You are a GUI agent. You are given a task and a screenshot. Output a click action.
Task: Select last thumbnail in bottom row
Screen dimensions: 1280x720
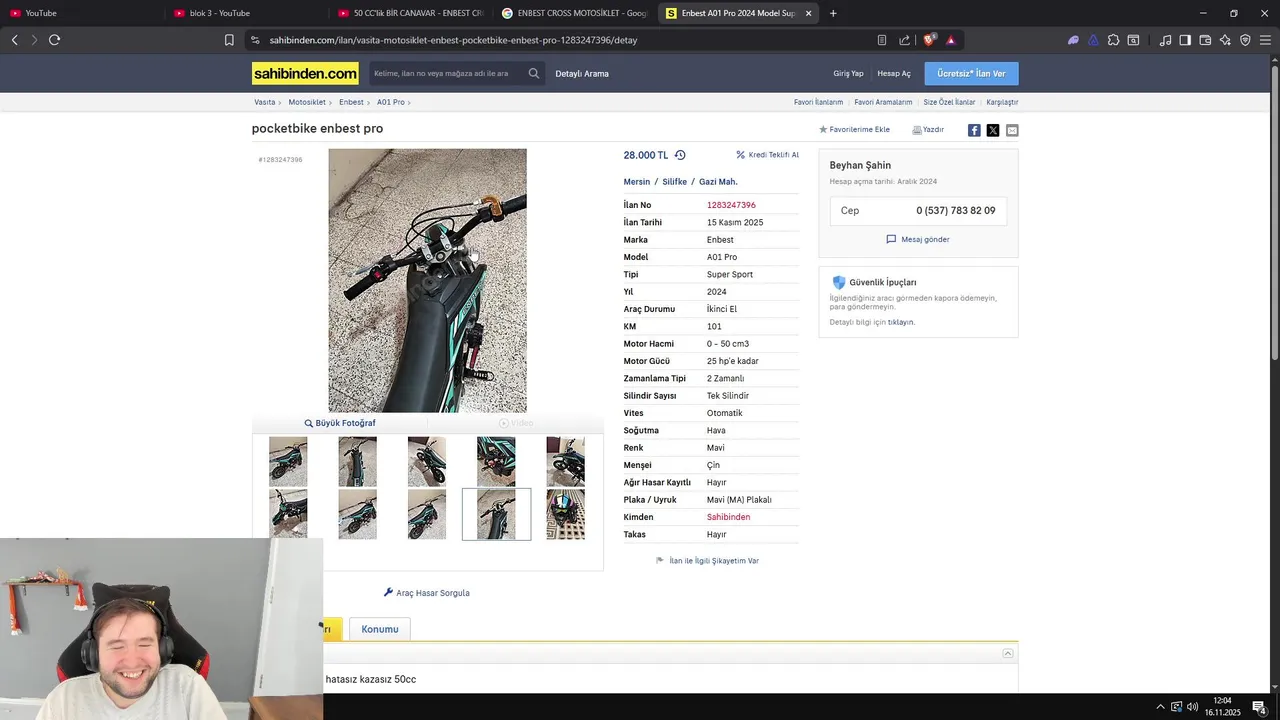(x=565, y=514)
